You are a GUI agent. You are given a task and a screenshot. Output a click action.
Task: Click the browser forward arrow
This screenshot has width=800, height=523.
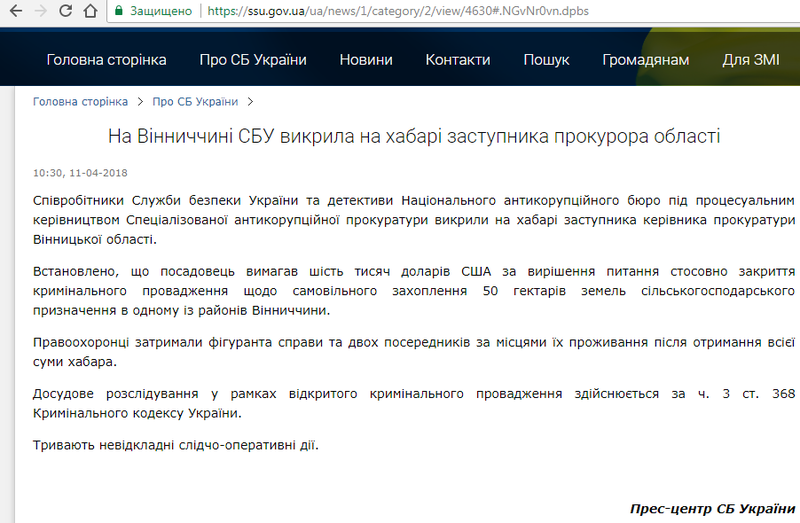click(x=40, y=12)
